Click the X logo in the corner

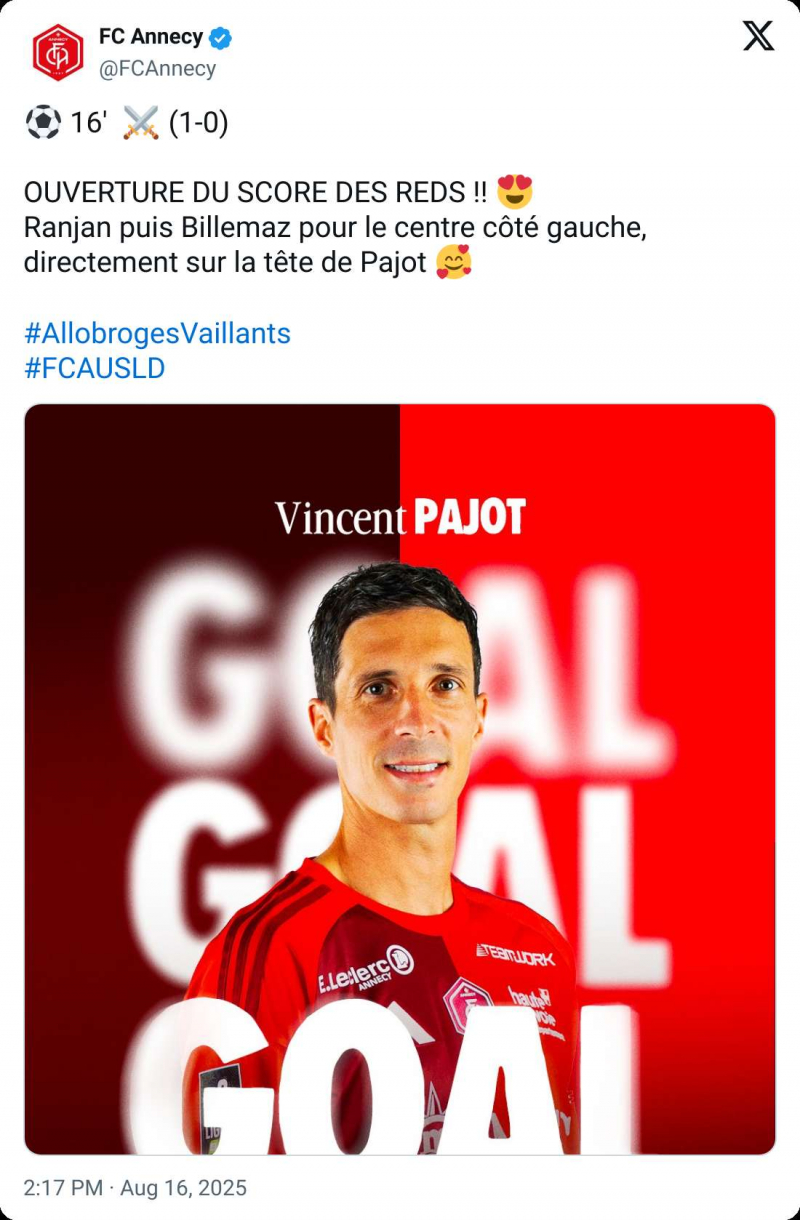pos(758,36)
